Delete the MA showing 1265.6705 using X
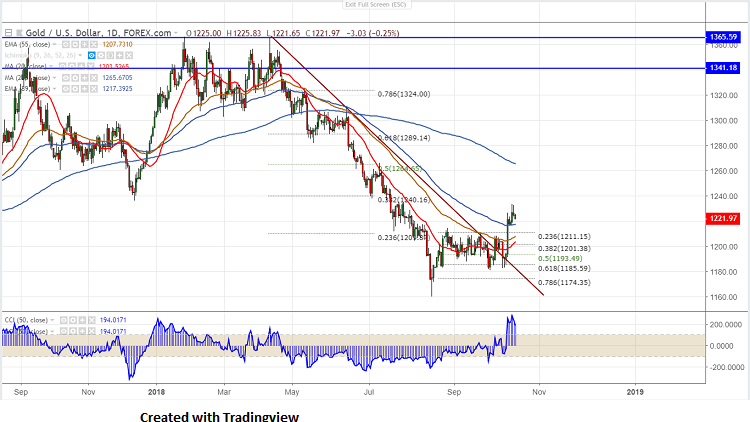Screen dimensions: 750x422 pyautogui.click(x=94, y=78)
